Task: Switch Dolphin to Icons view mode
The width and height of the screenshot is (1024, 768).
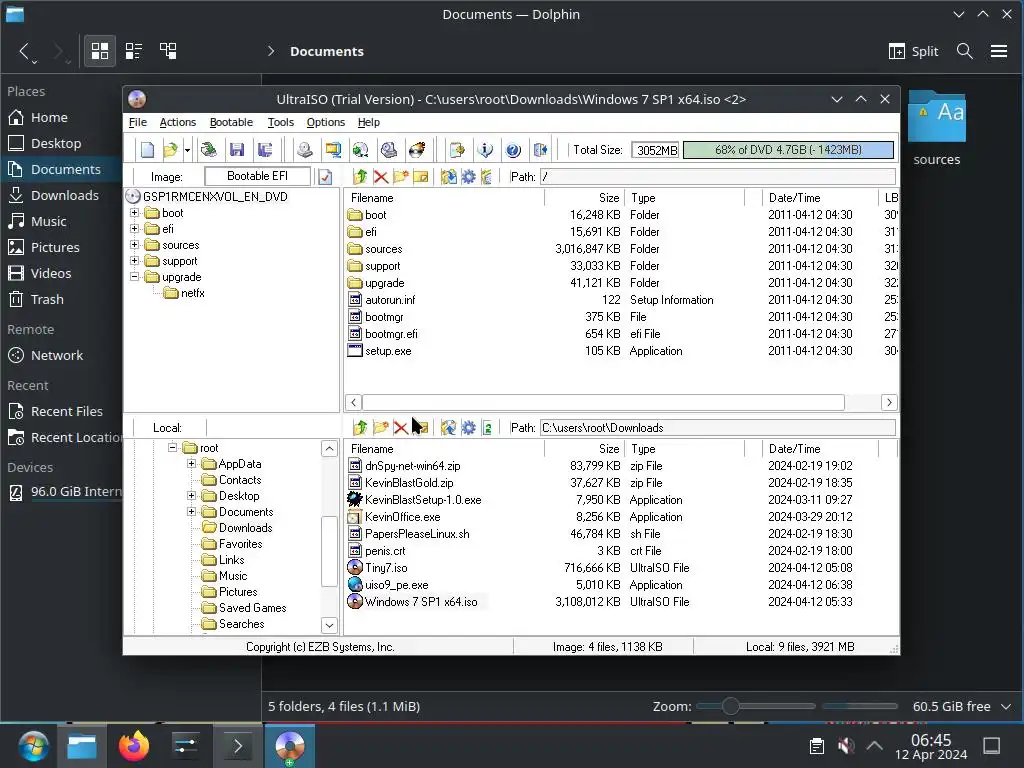Action: click(100, 51)
